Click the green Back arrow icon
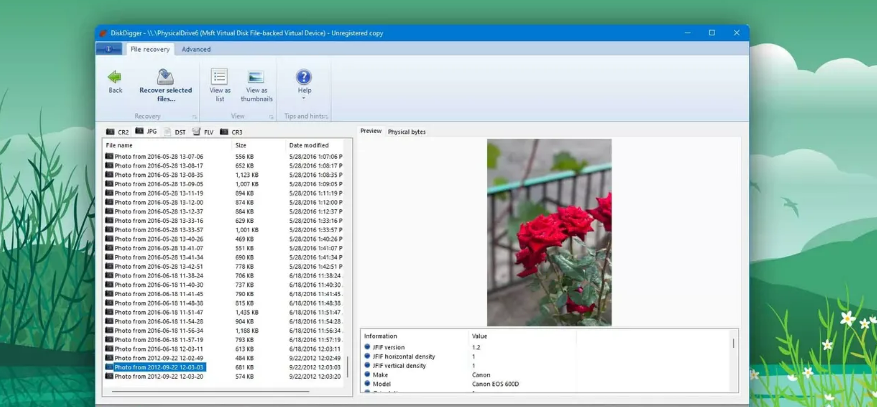The width and height of the screenshot is (877, 407). click(x=115, y=76)
